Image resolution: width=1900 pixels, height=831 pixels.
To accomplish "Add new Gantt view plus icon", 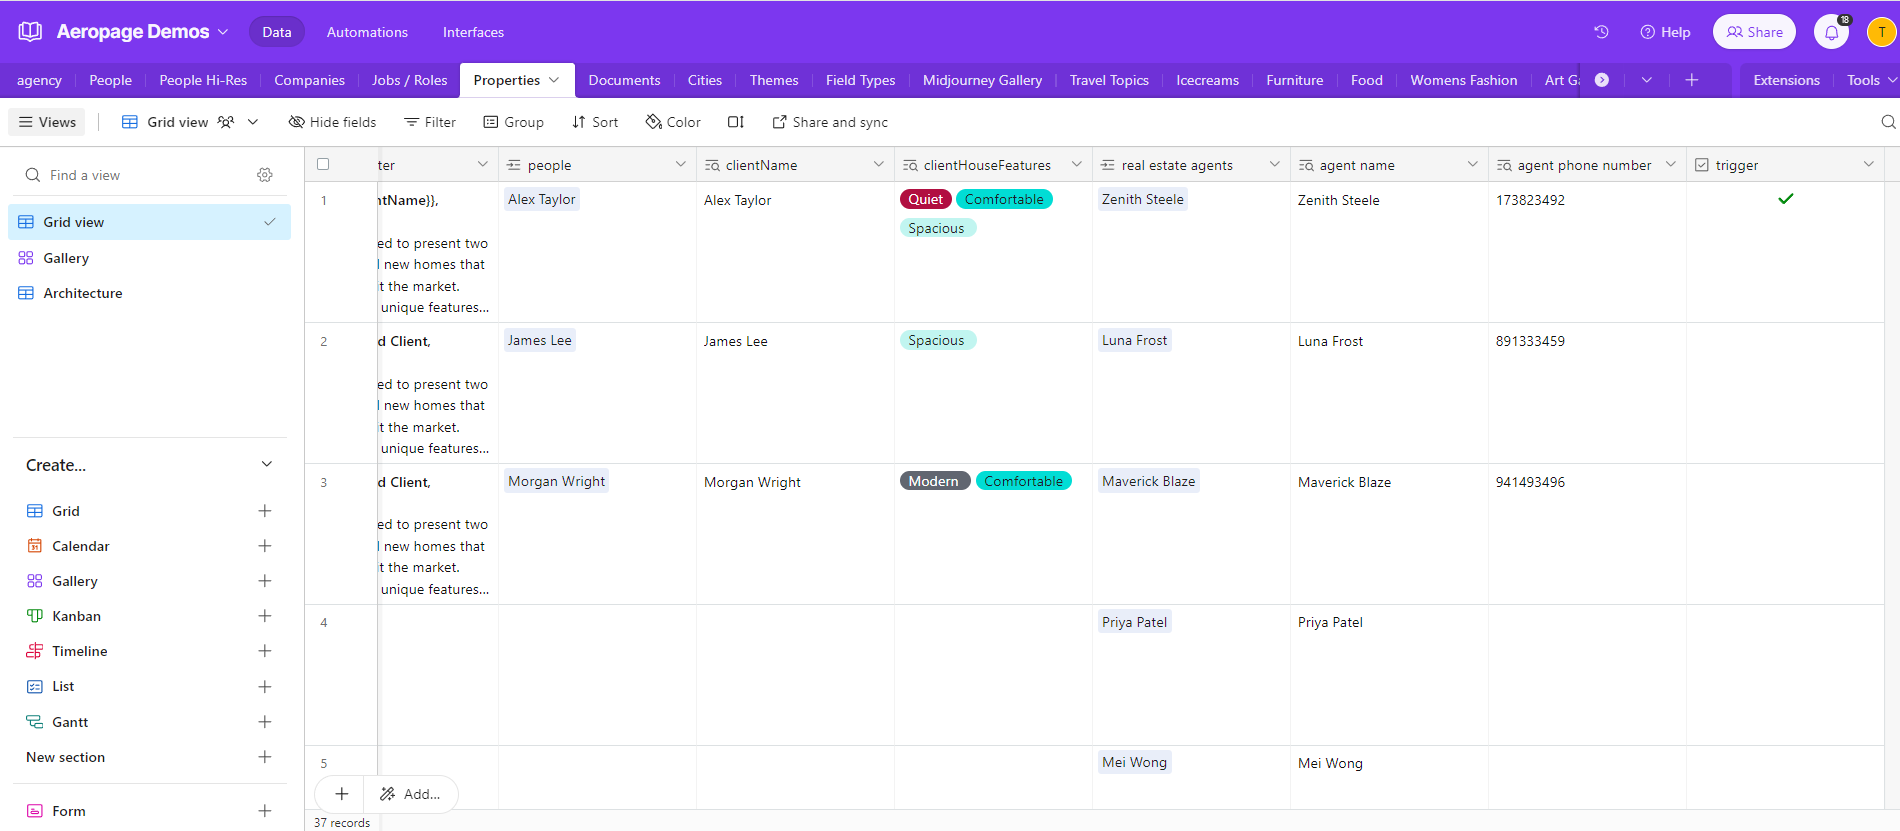I will (265, 722).
